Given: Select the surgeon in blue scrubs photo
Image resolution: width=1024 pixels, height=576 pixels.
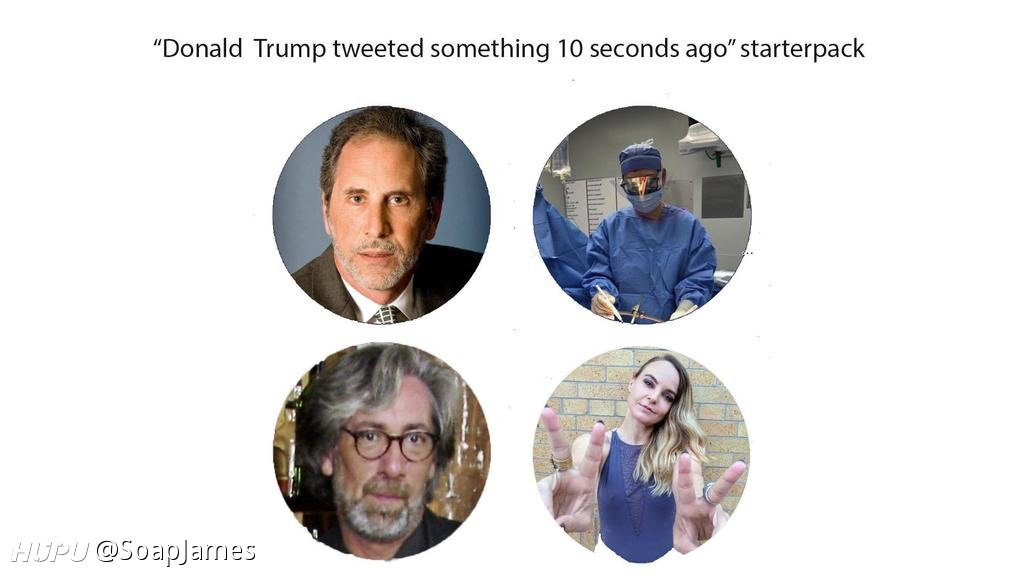Looking at the screenshot, I should pyautogui.click(x=643, y=214).
